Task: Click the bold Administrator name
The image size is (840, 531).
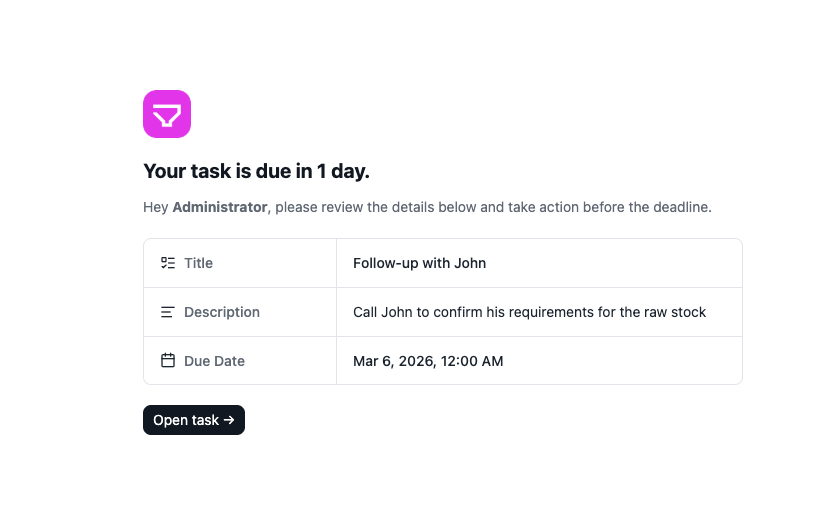Action: pos(219,207)
